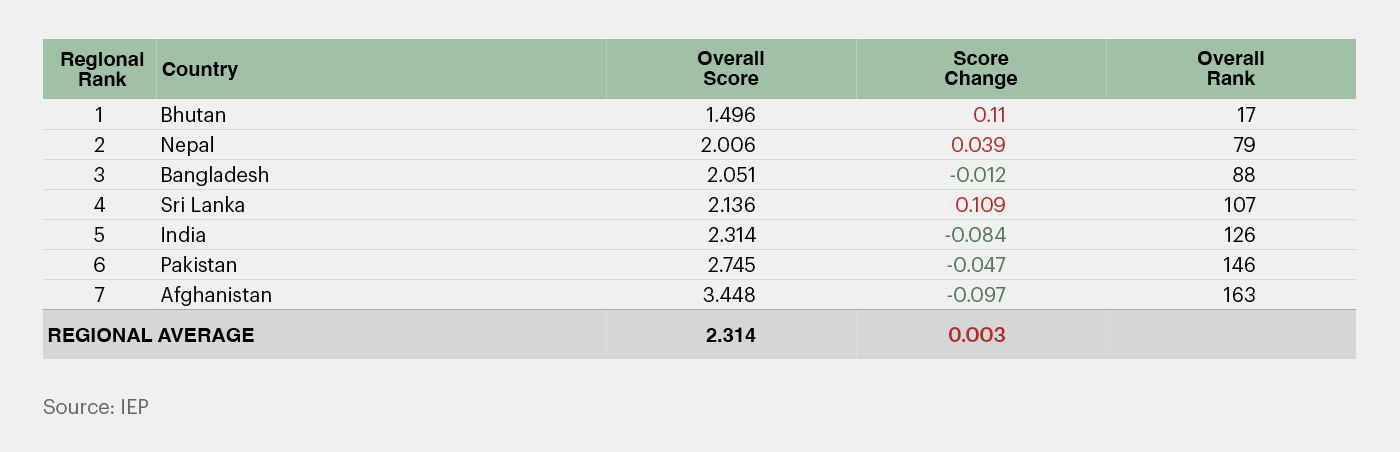The image size is (1400, 452).
Task: Click Sri Lanka in the table
Action: pos(203,205)
